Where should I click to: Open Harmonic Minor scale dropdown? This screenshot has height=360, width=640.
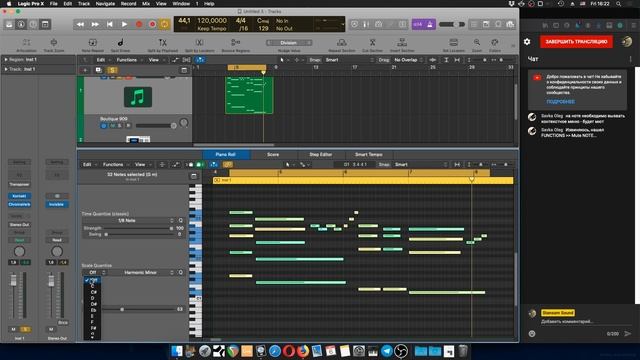coord(142,272)
